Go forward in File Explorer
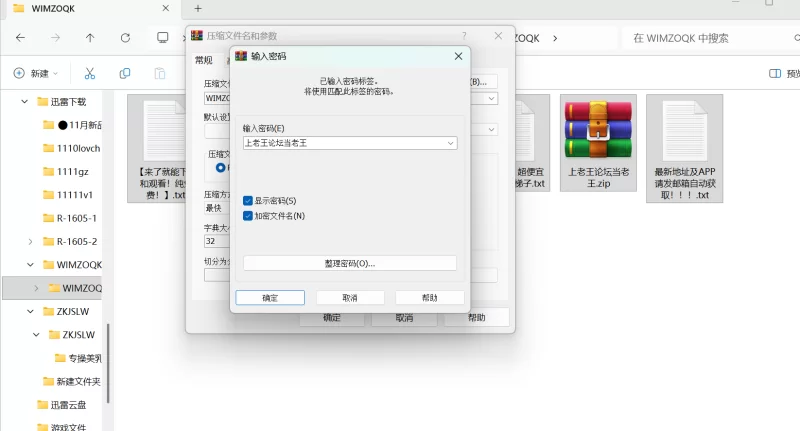The image size is (800, 431). coord(55,38)
